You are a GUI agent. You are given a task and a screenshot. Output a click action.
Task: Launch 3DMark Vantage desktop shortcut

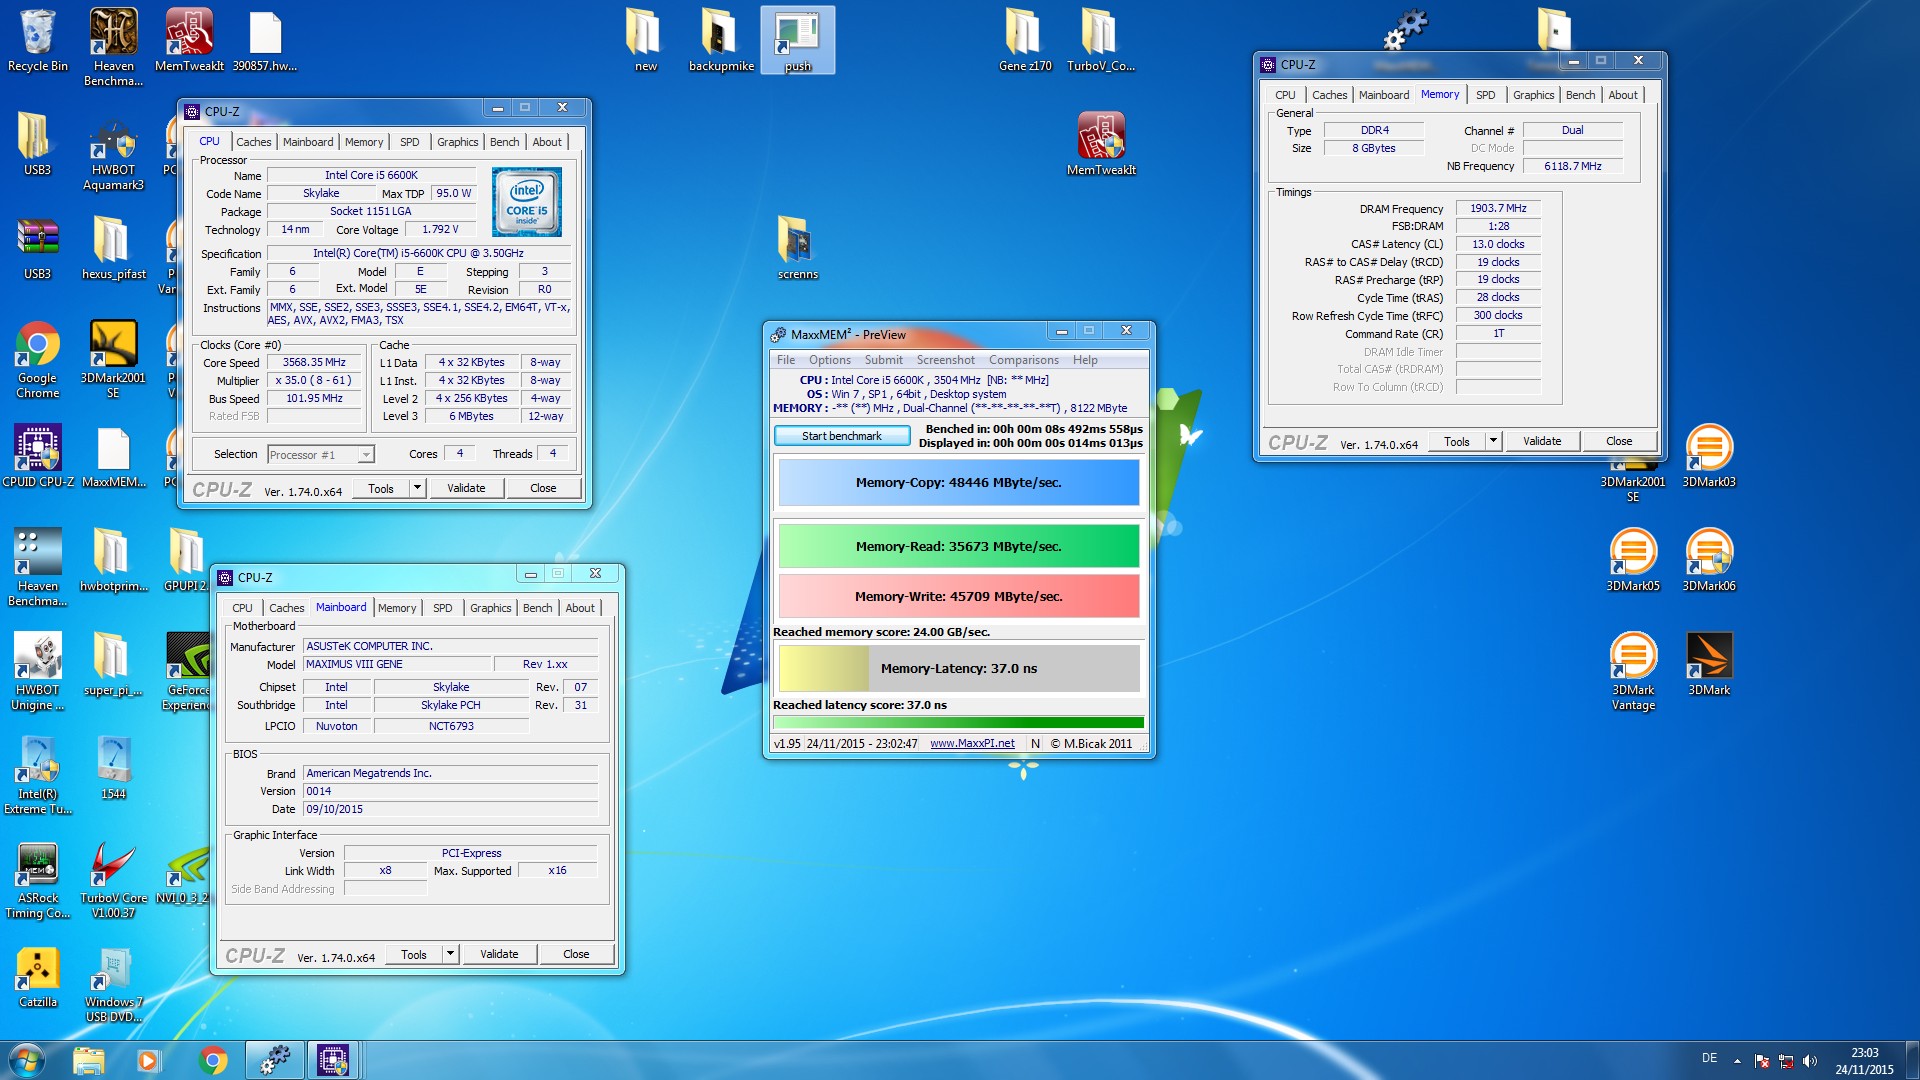(1632, 671)
